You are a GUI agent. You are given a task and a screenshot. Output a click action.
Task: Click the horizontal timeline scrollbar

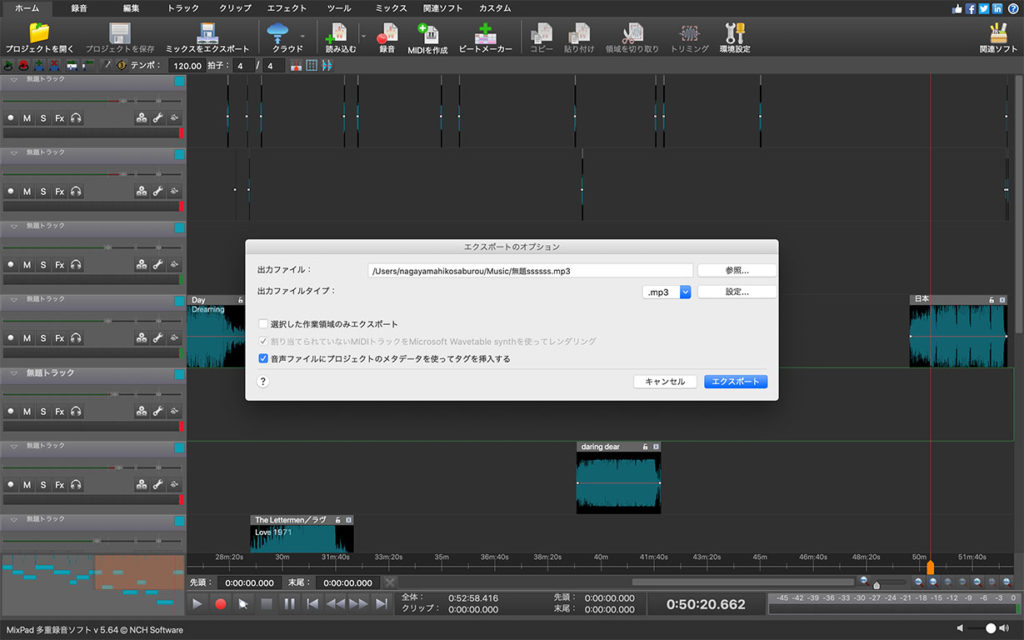[743, 582]
